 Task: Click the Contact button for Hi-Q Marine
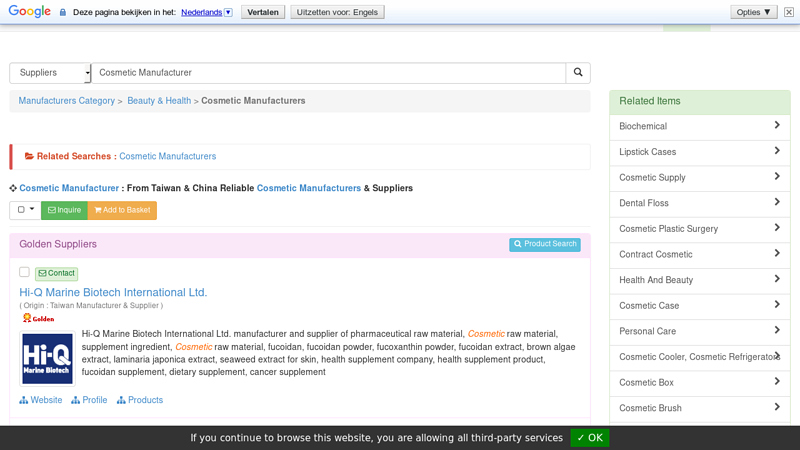click(57, 273)
